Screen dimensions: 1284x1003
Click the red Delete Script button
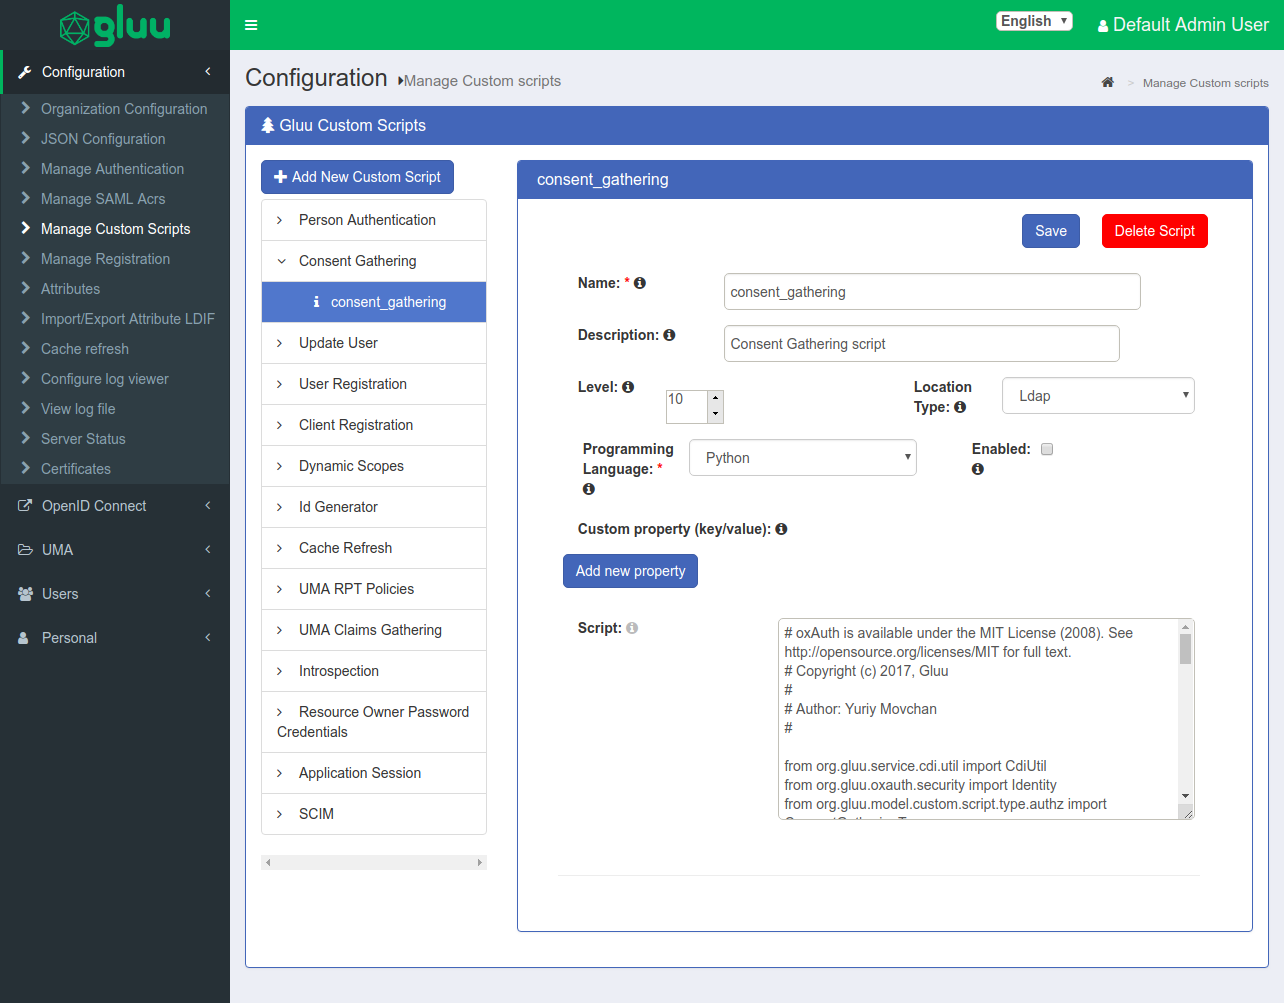tap(1154, 231)
